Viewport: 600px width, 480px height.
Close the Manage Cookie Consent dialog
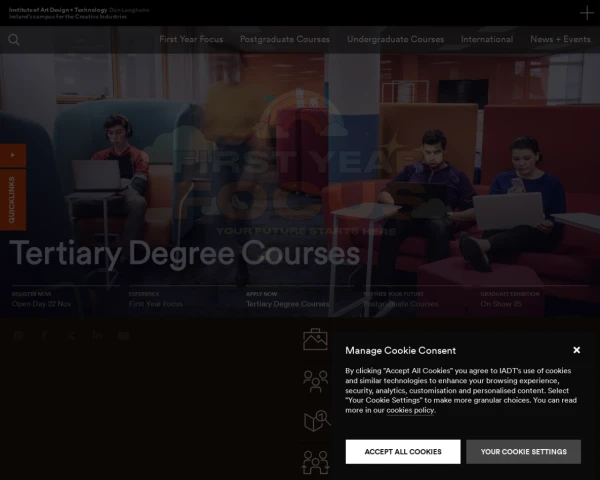click(x=577, y=350)
